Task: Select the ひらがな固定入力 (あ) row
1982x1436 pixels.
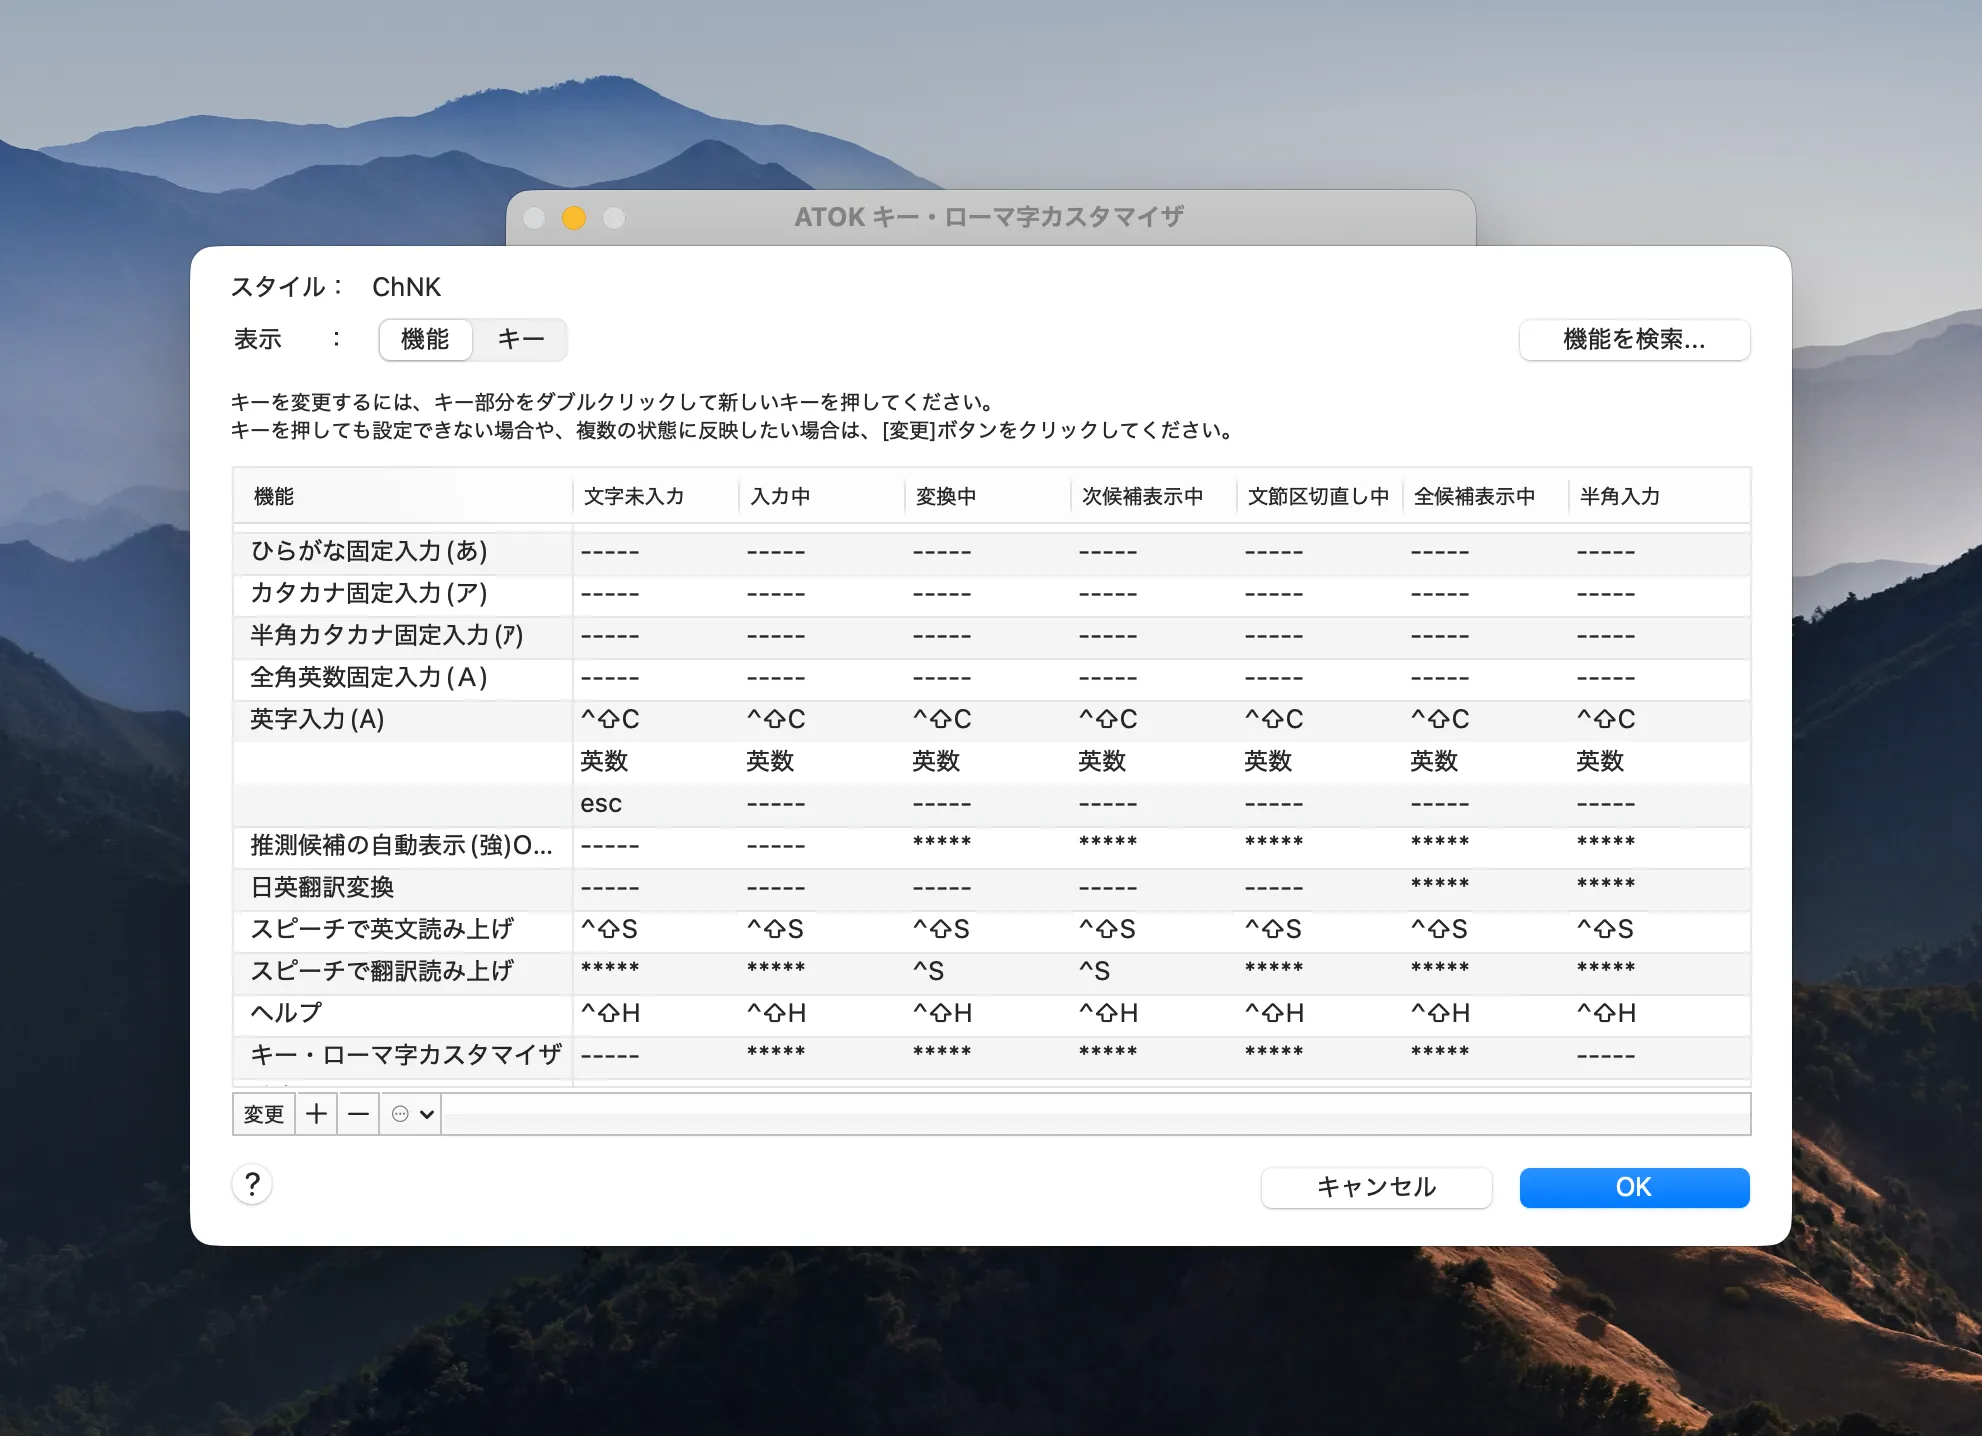Action: click(992, 552)
